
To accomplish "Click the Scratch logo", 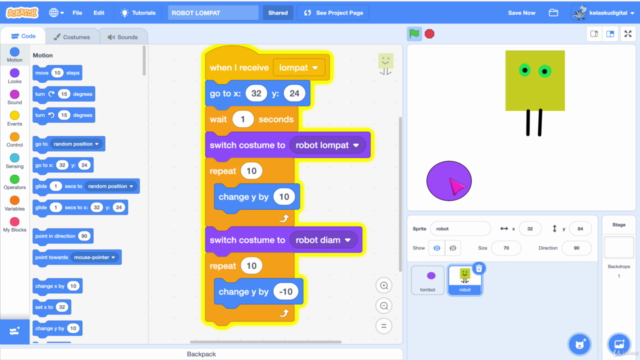I will point(22,13).
